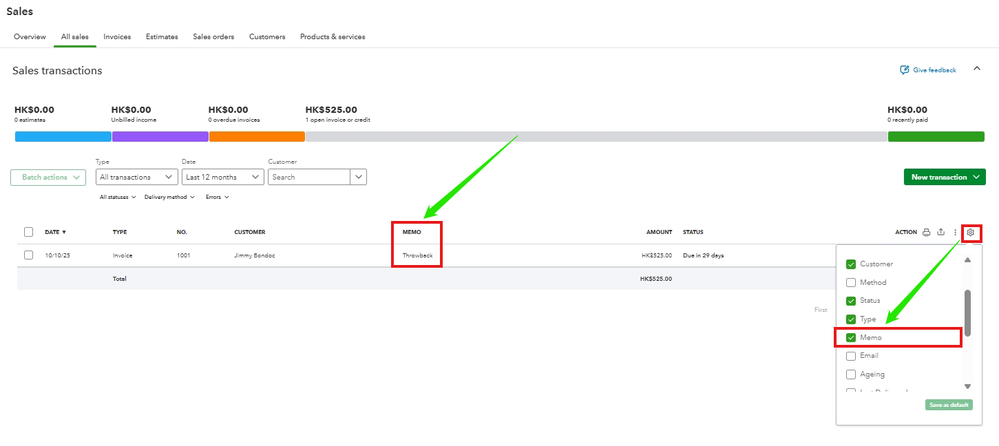Open the Type filter All transactions dropdown

[136, 177]
